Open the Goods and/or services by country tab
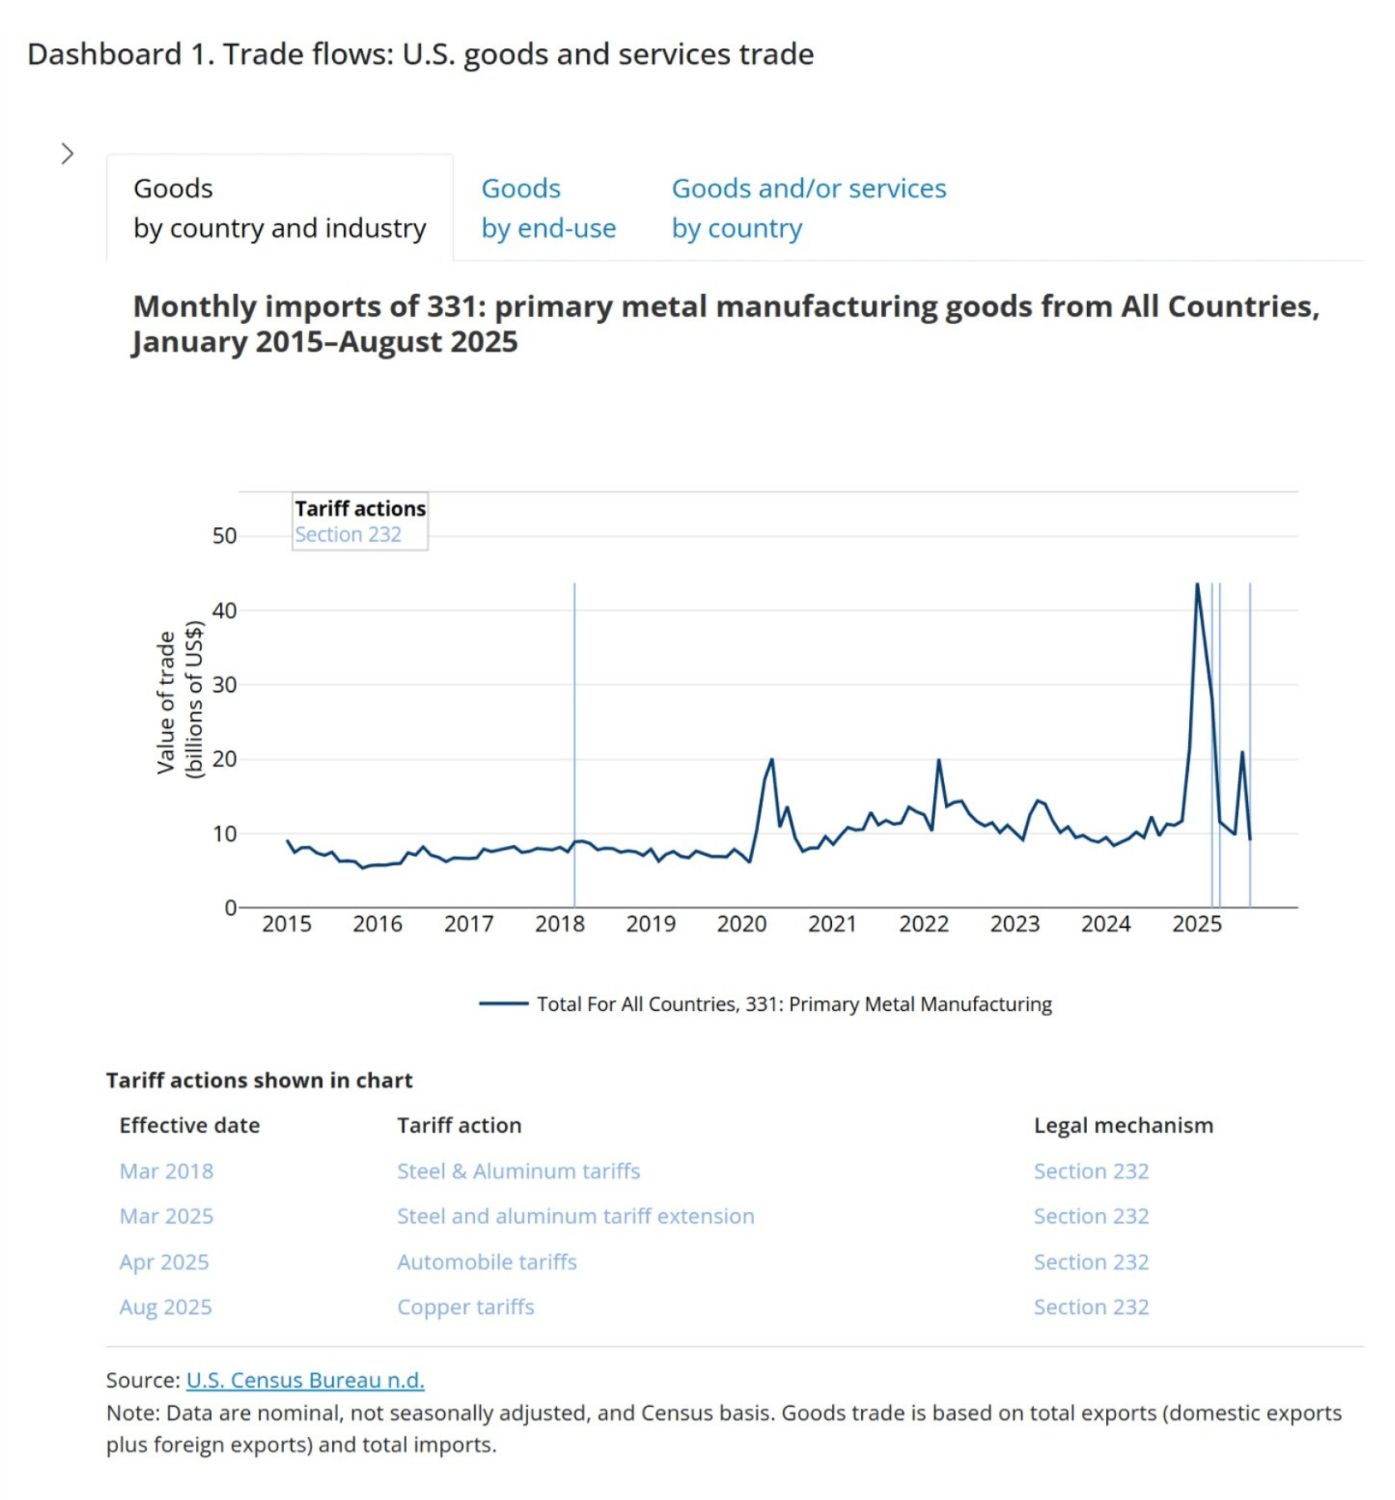The height and width of the screenshot is (1500, 1395). (809, 208)
